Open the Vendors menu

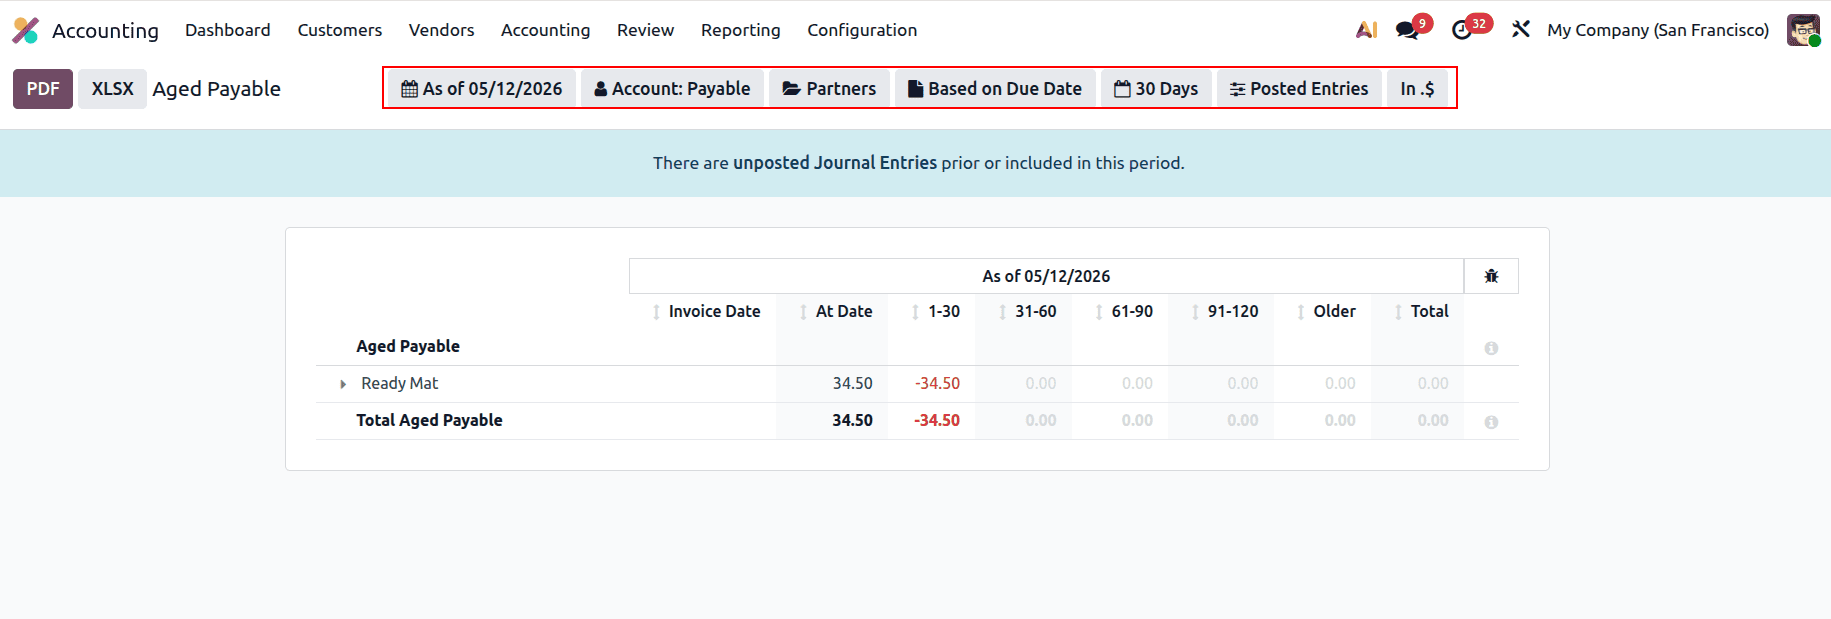point(441,30)
